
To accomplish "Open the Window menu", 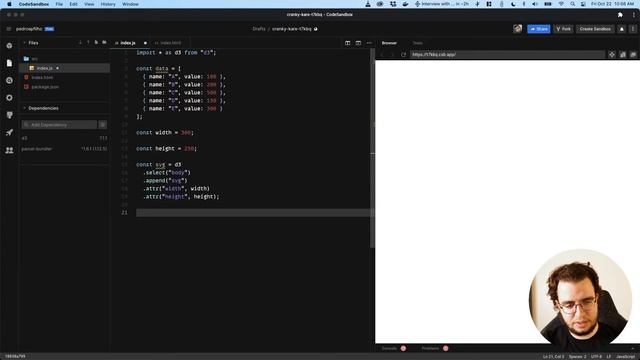I will coord(130,4).
